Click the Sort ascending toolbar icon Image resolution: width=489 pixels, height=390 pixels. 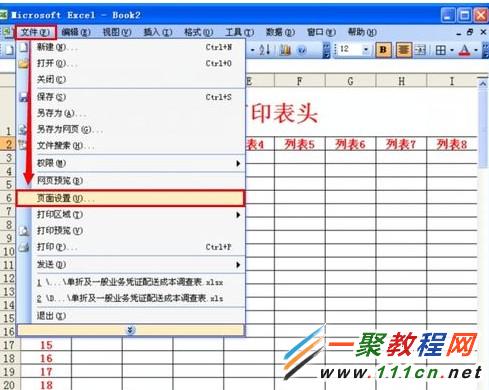pyautogui.click(x=265, y=50)
